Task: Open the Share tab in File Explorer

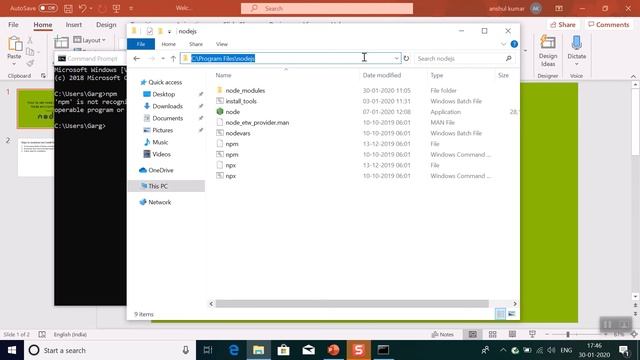Action: (x=196, y=44)
